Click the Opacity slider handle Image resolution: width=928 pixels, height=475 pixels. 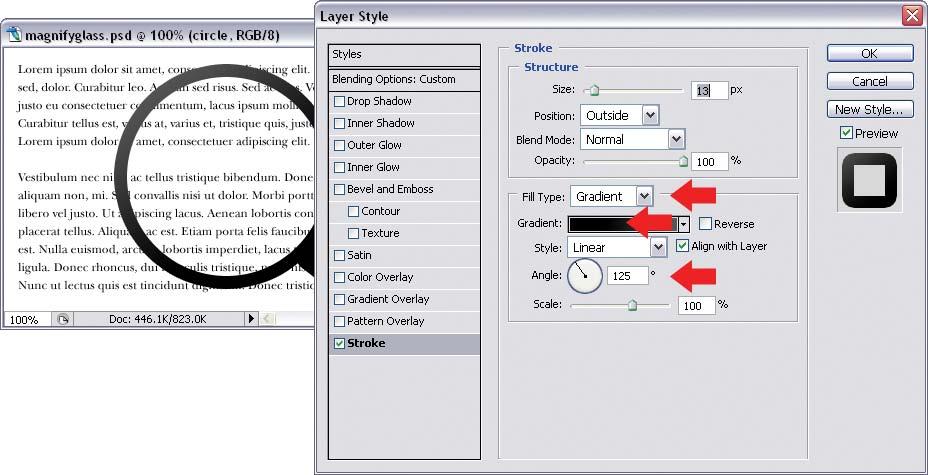[684, 161]
